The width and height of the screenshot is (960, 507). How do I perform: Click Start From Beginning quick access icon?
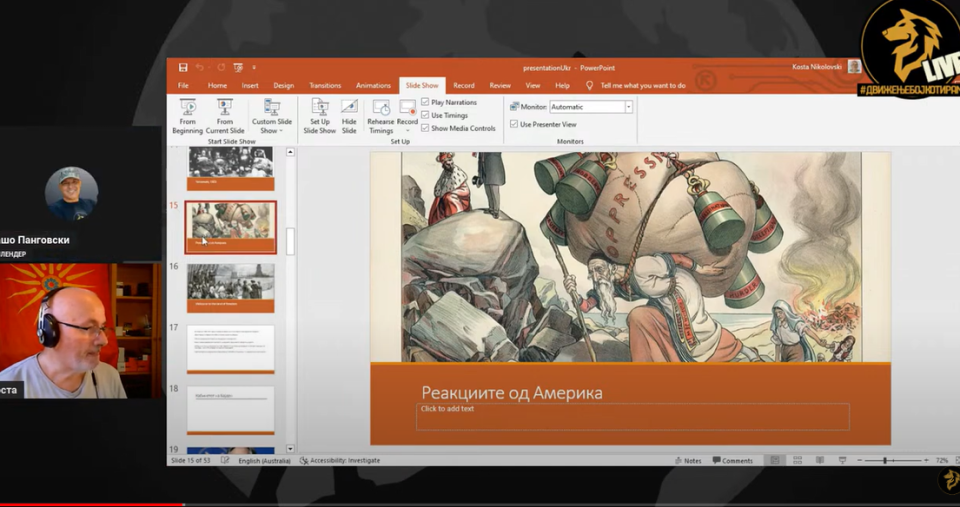tap(238, 67)
